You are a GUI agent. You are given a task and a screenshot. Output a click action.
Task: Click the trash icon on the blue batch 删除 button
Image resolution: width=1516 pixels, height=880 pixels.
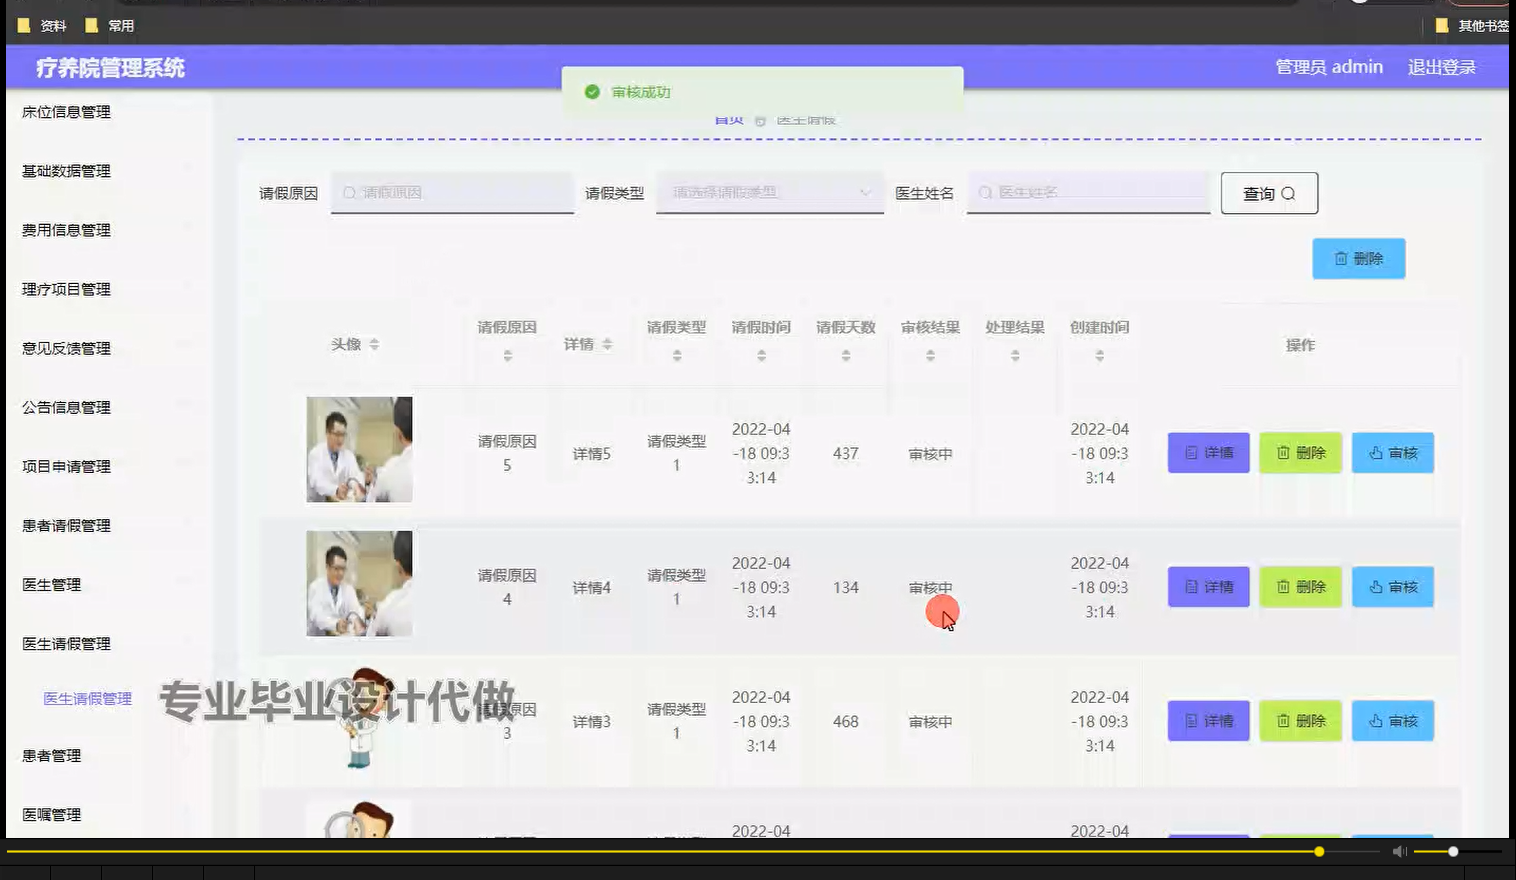point(1343,258)
